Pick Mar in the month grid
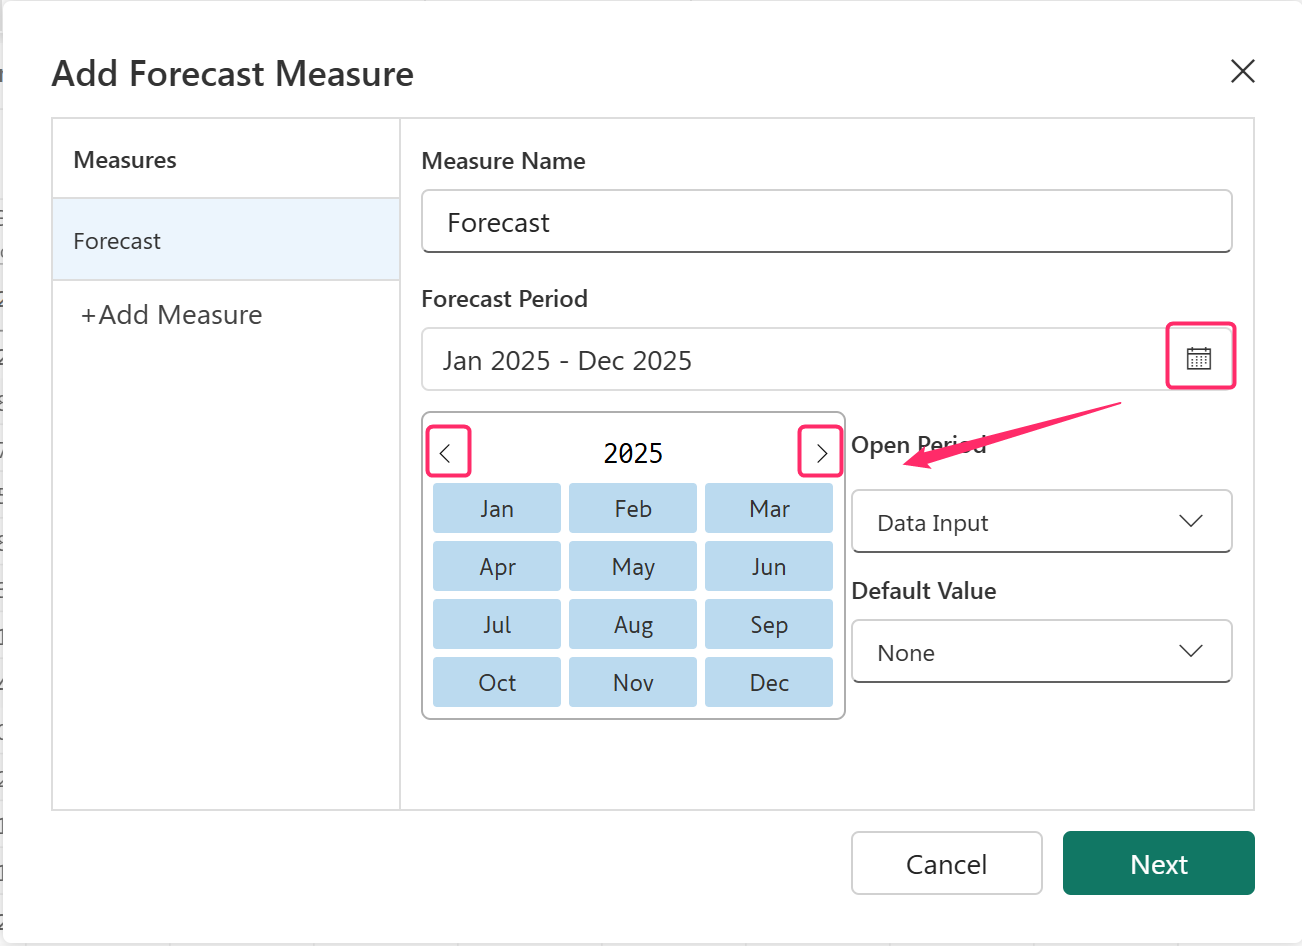The height and width of the screenshot is (946, 1302). (769, 509)
